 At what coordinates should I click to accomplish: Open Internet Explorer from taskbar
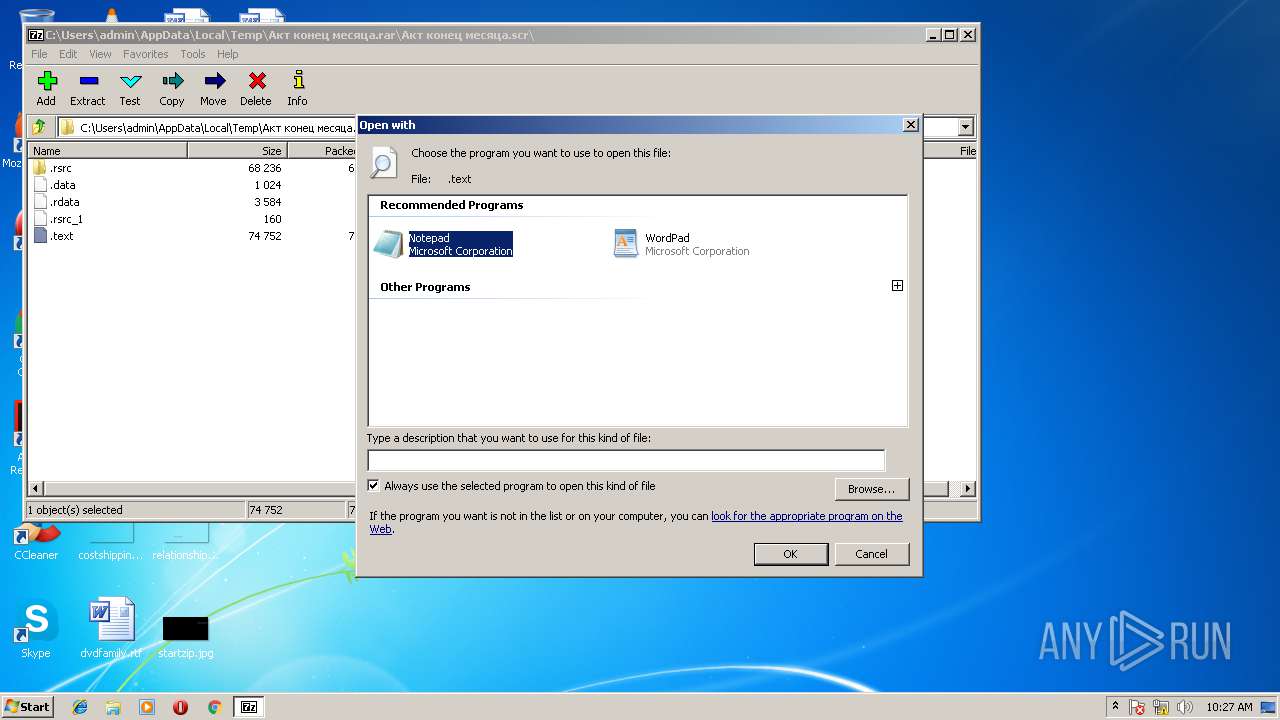[x=80, y=707]
